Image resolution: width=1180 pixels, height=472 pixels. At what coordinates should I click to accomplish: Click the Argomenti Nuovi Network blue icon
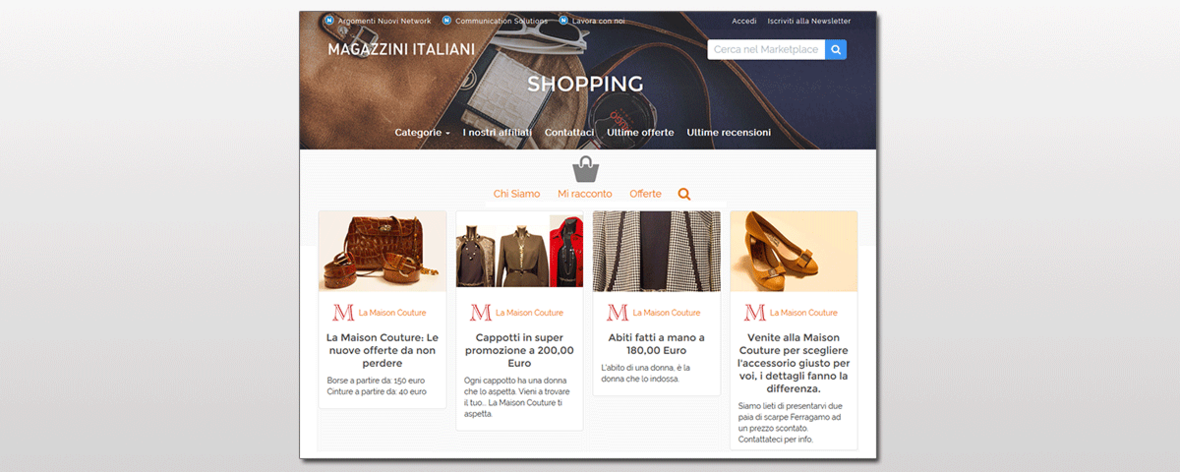tap(330, 20)
